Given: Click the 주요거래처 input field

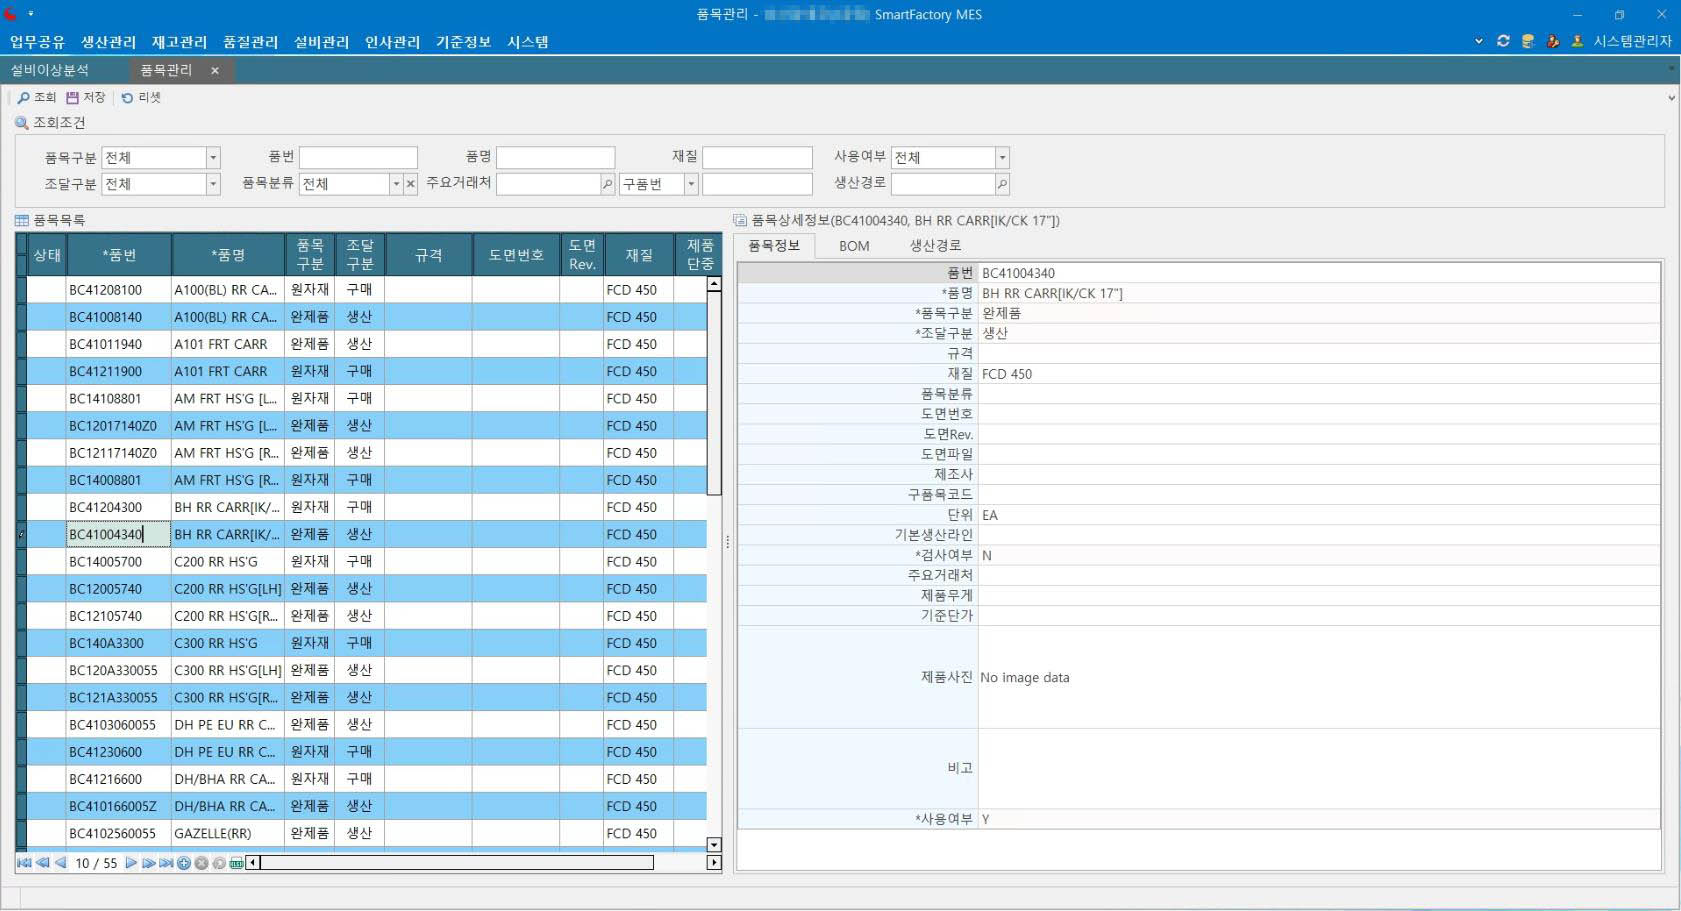Looking at the screenshot, I should pos(548,184).
